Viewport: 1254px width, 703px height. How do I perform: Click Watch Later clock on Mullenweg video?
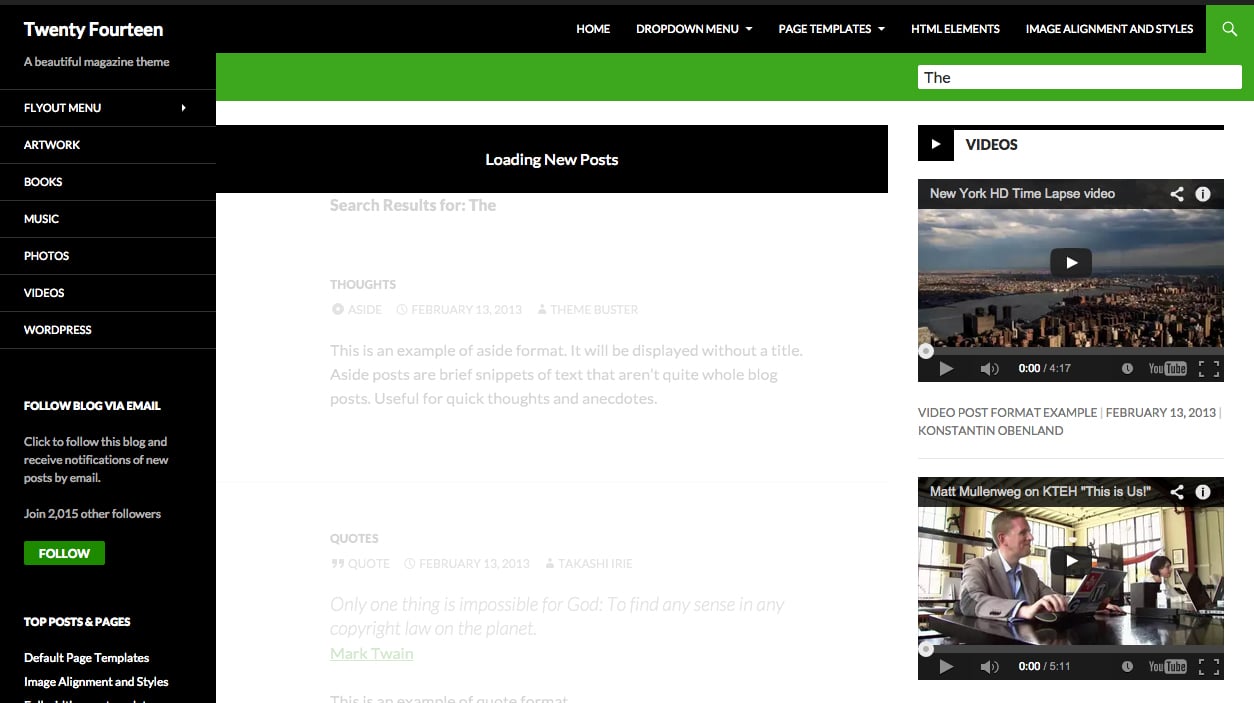click(1127, 667)
